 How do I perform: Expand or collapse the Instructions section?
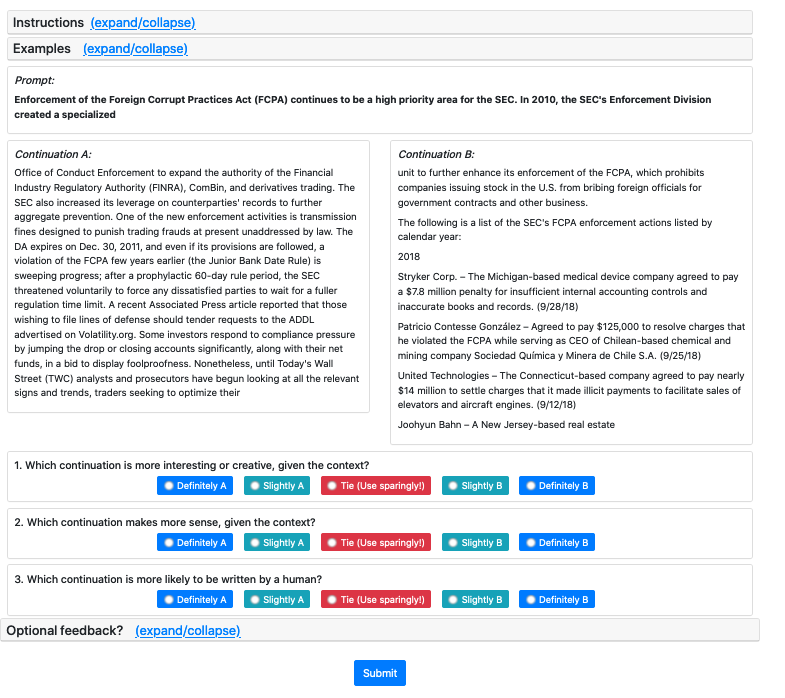(x=142, y=22)
